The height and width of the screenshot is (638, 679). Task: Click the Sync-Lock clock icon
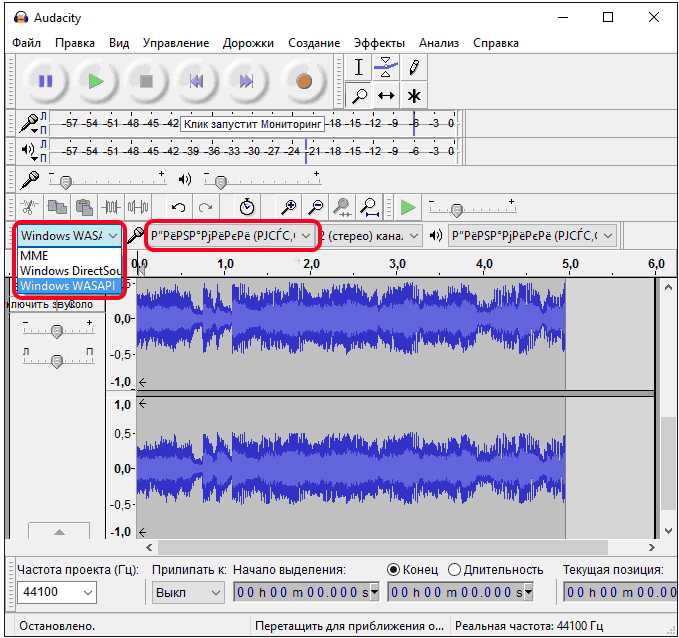point(247,207)
